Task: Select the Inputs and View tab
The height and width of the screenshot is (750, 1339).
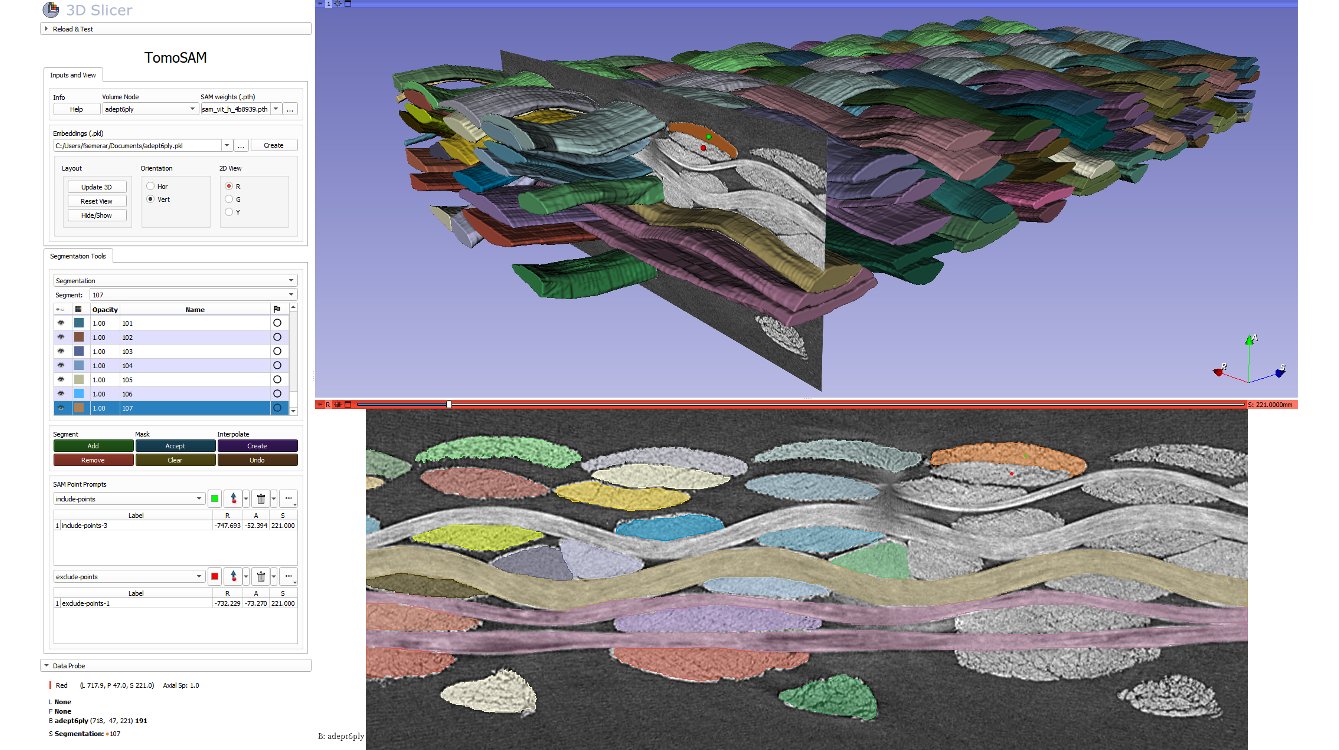Action: coord(72,75)
